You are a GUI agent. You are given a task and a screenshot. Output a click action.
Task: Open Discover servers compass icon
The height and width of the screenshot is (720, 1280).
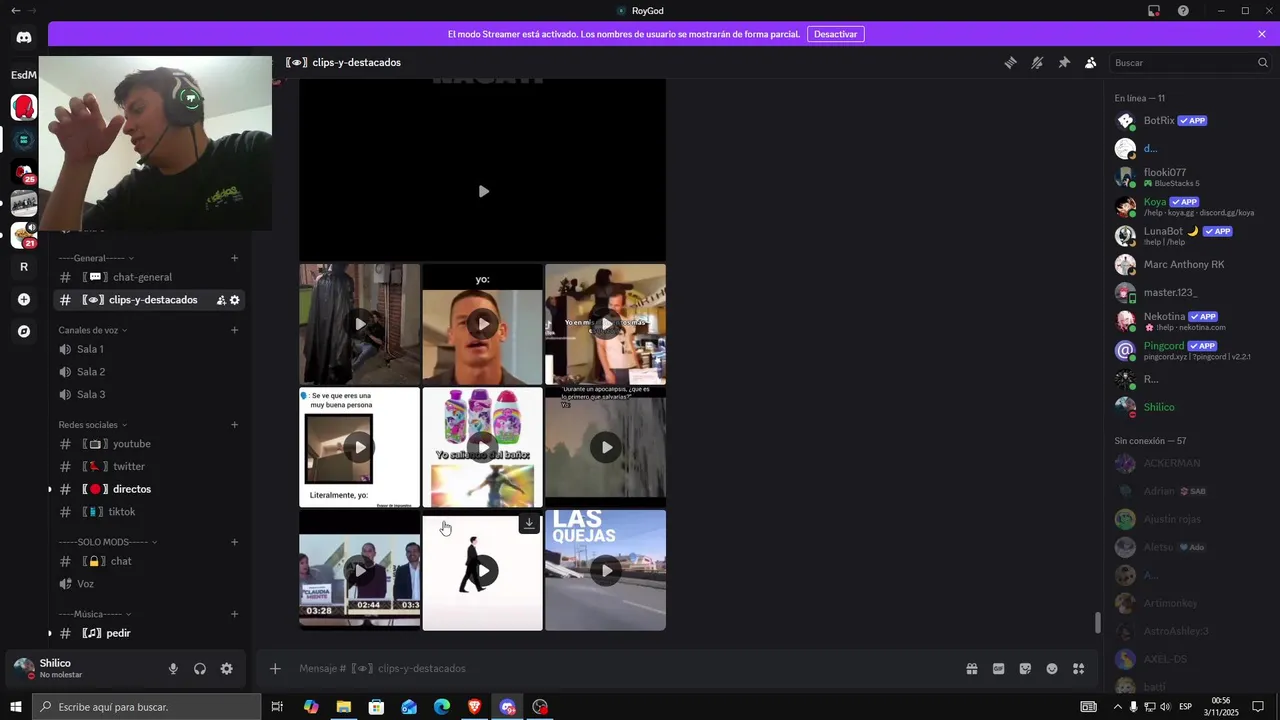pyautogui.click(x=24, y=331)
